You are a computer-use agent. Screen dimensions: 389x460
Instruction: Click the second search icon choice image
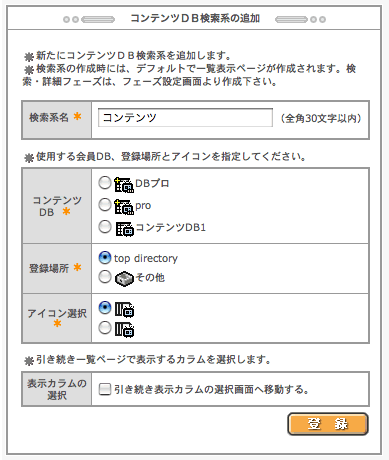click(x=124, y=329)
